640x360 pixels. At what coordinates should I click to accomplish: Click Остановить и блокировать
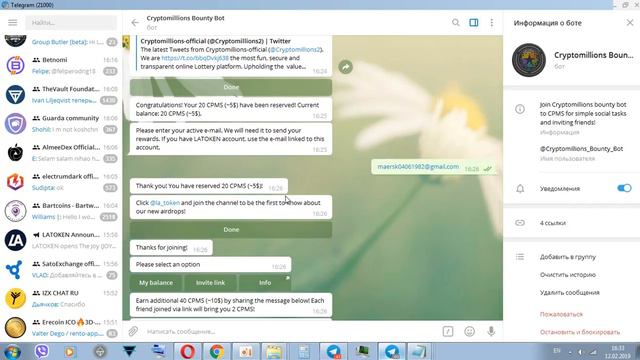pos(580,332)
